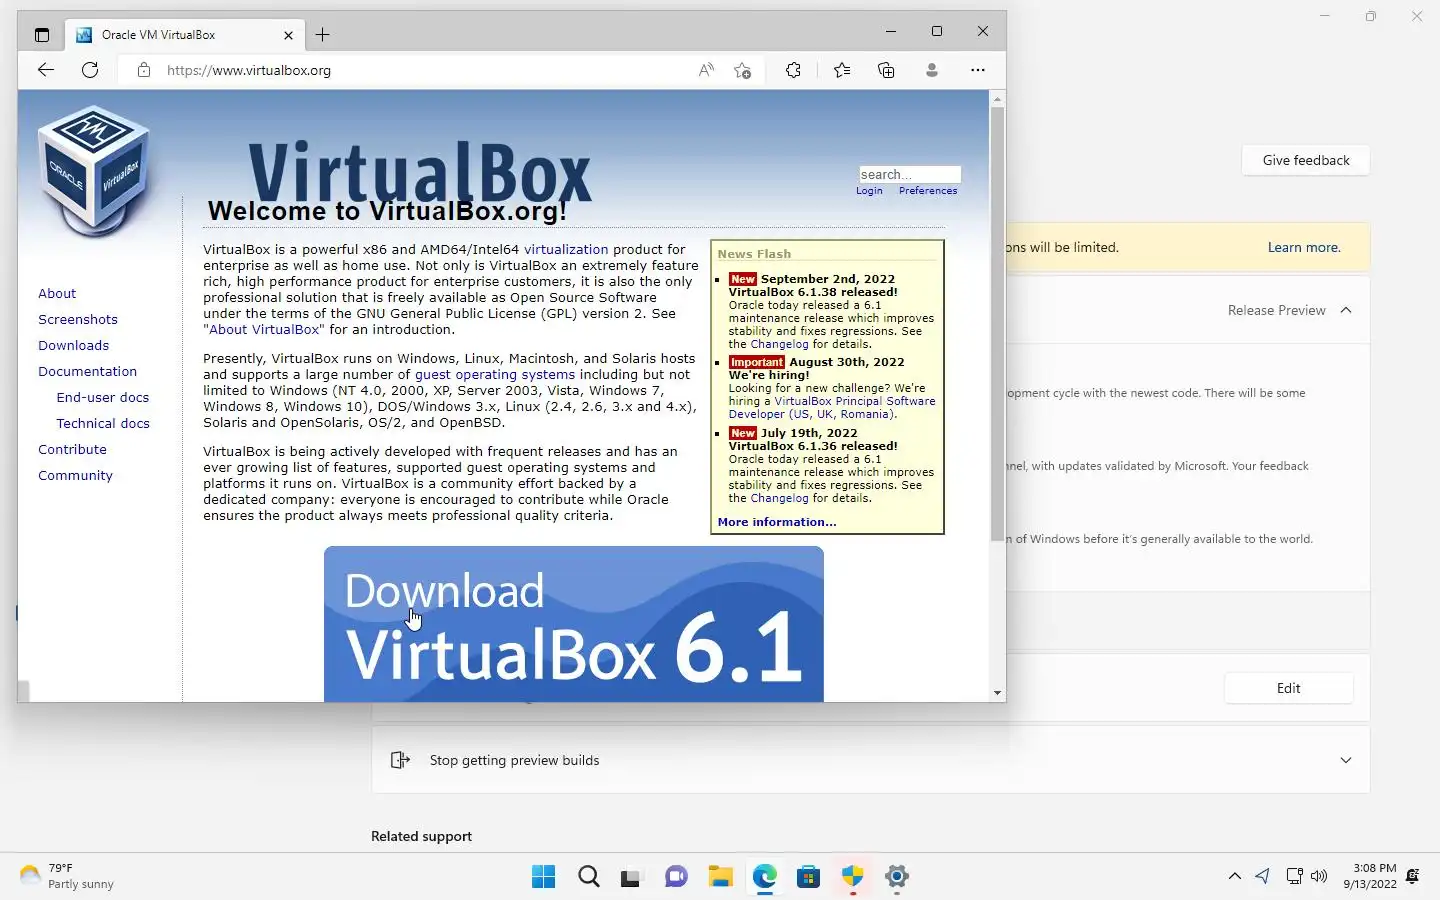Open the Preferences link

coord(928,191)
